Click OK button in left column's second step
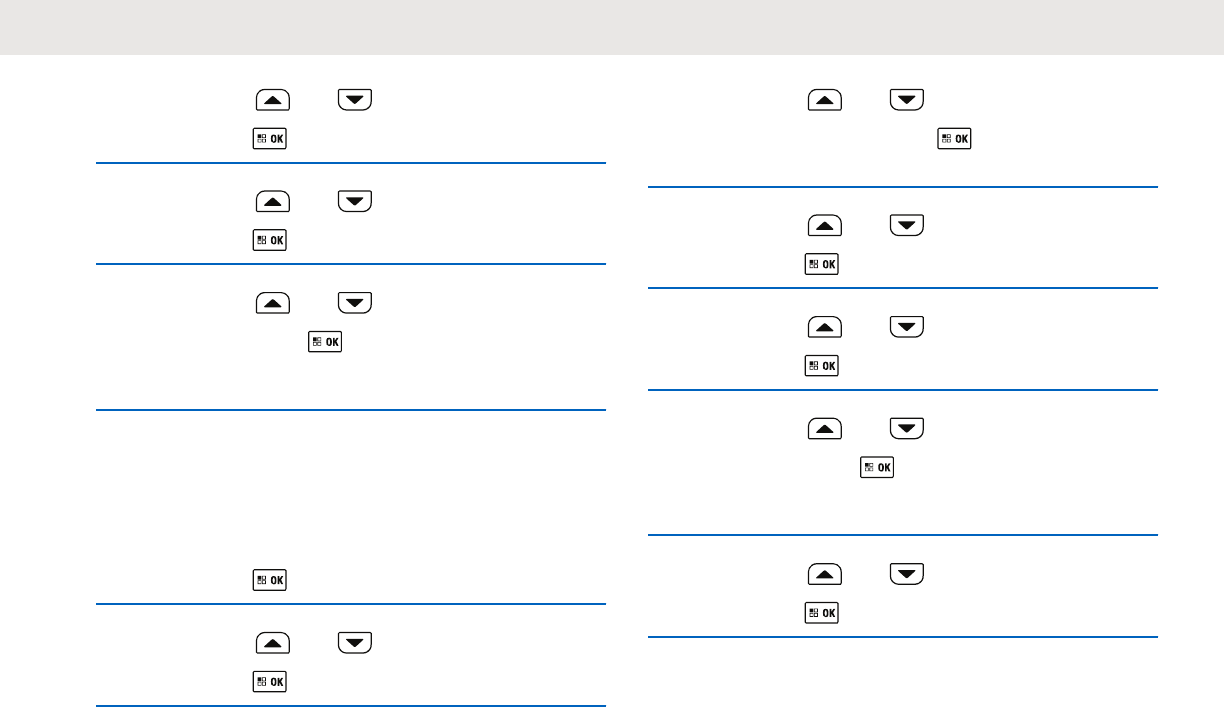 pyautogui.click(x=270, y=240)
